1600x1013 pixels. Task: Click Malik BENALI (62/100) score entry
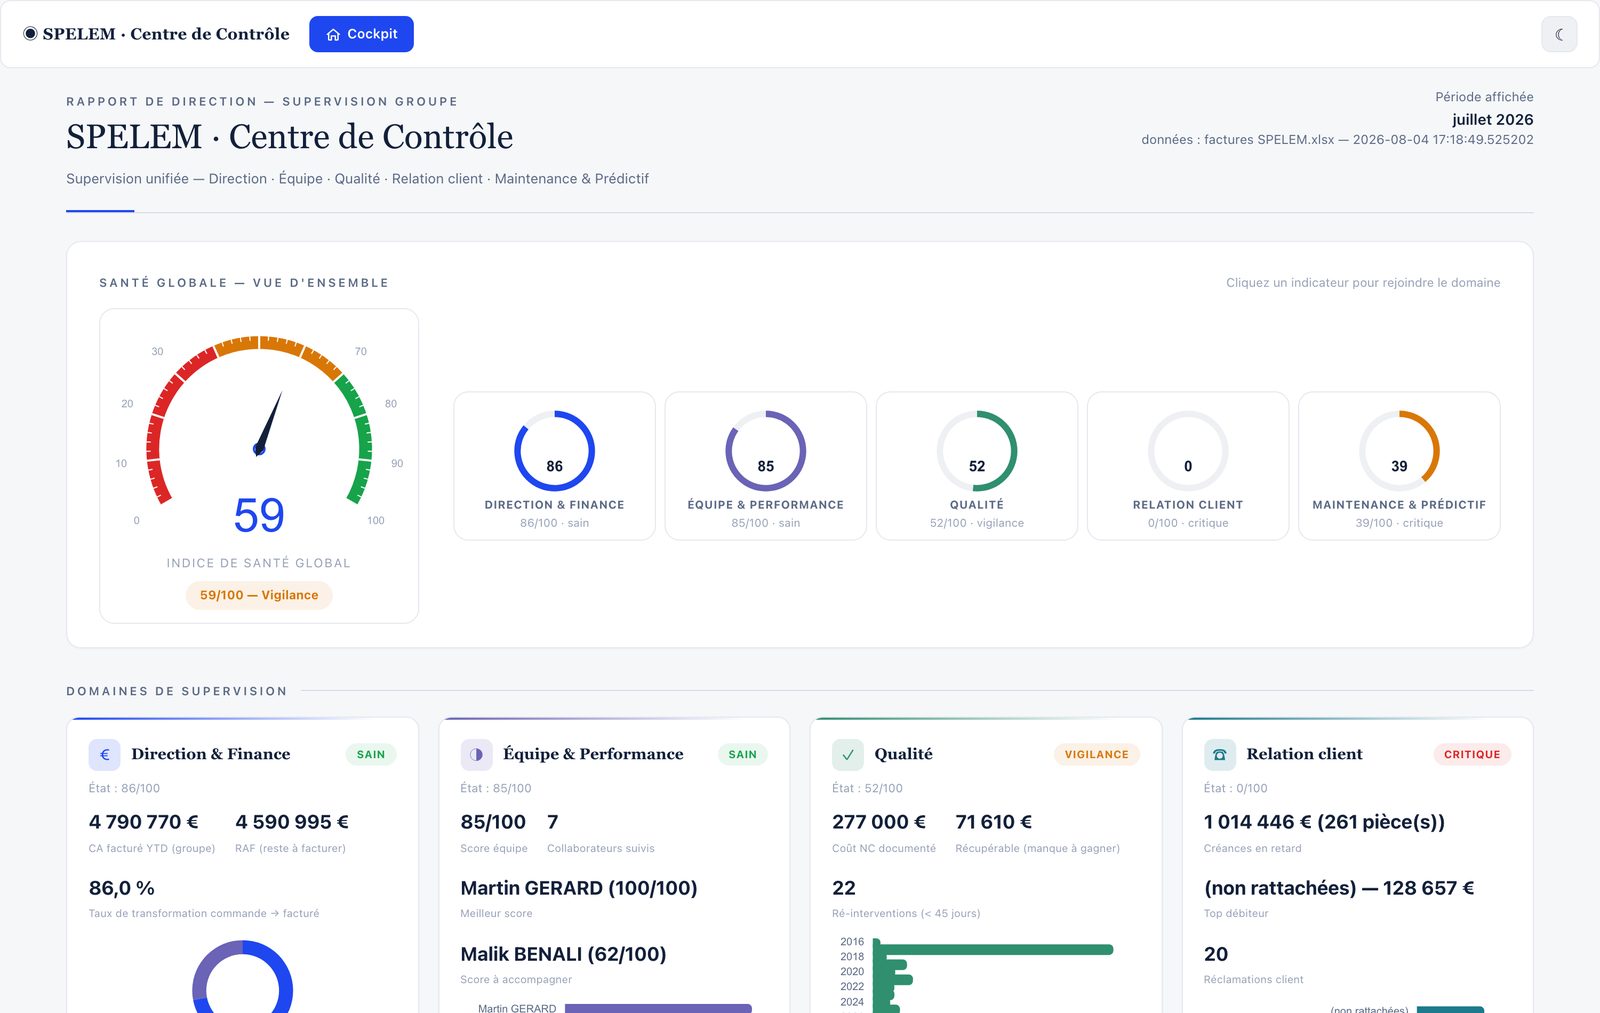563,954
